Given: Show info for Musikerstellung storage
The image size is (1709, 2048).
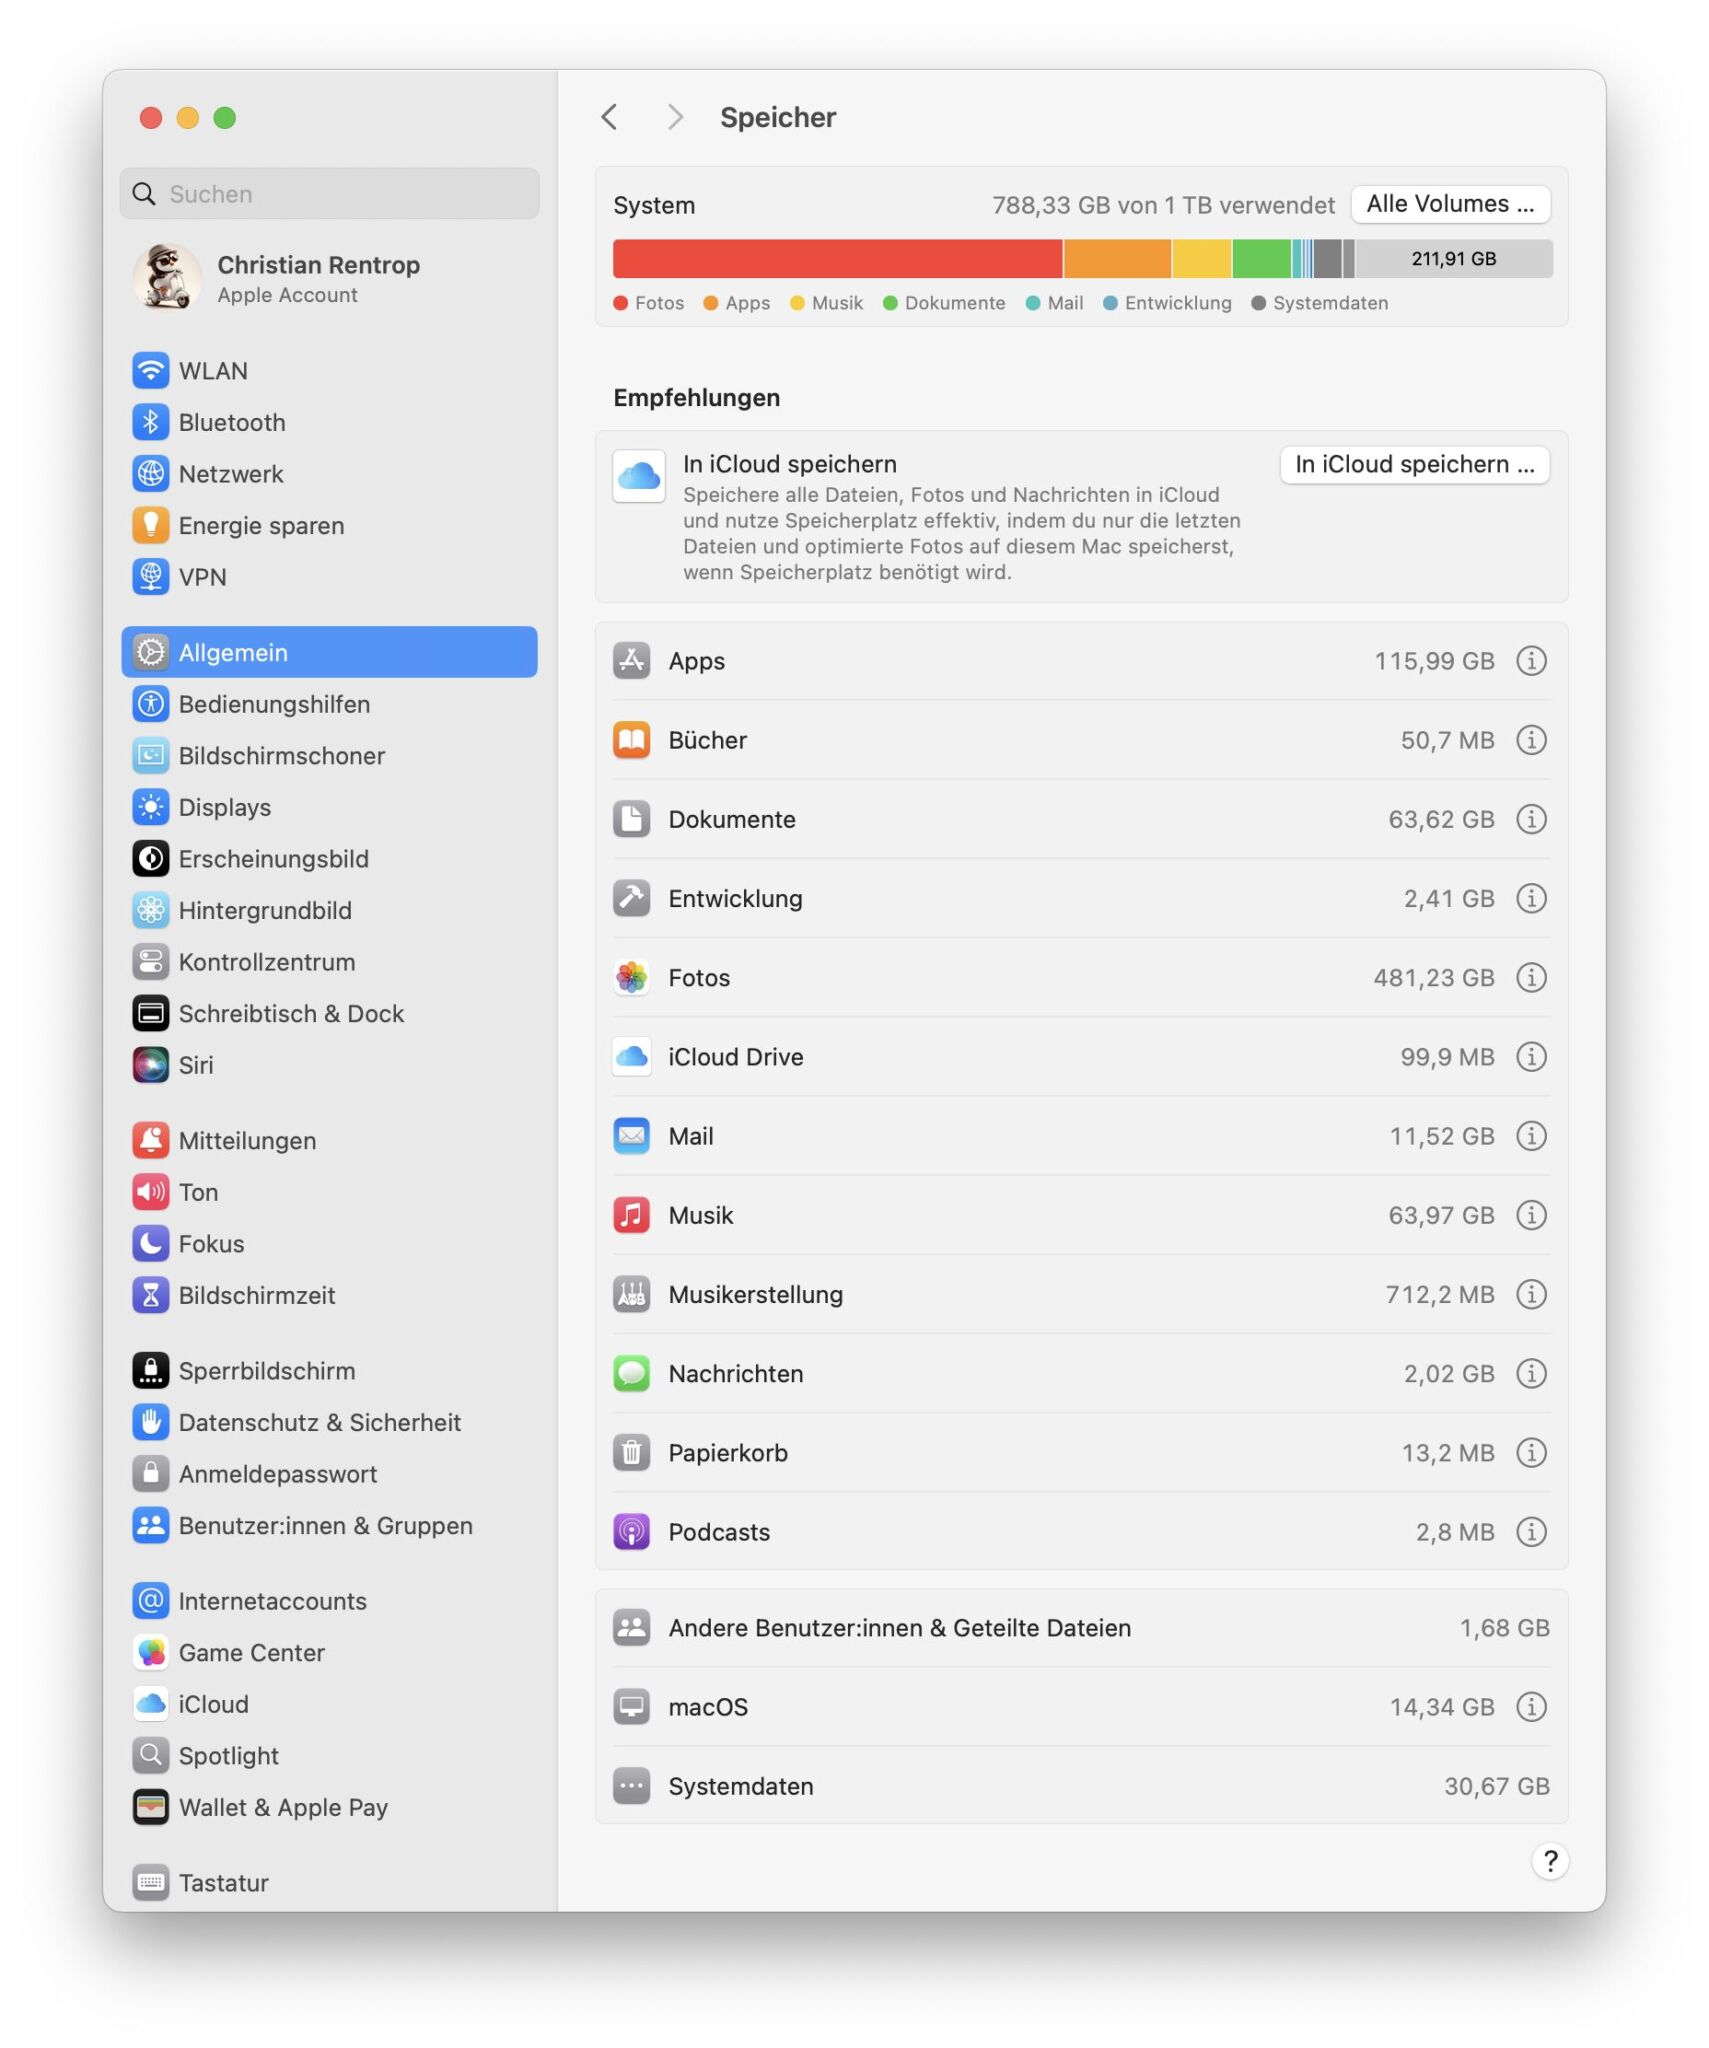Looking at the screenshot, I should coord(1531,1294).
